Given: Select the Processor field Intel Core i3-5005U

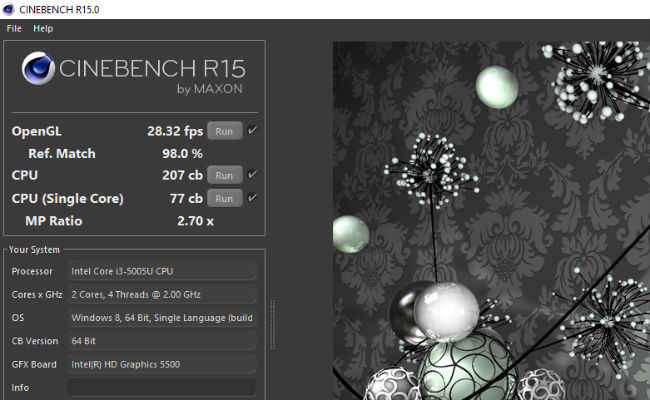Looking at the screenshot, I should tap(162, 272).
